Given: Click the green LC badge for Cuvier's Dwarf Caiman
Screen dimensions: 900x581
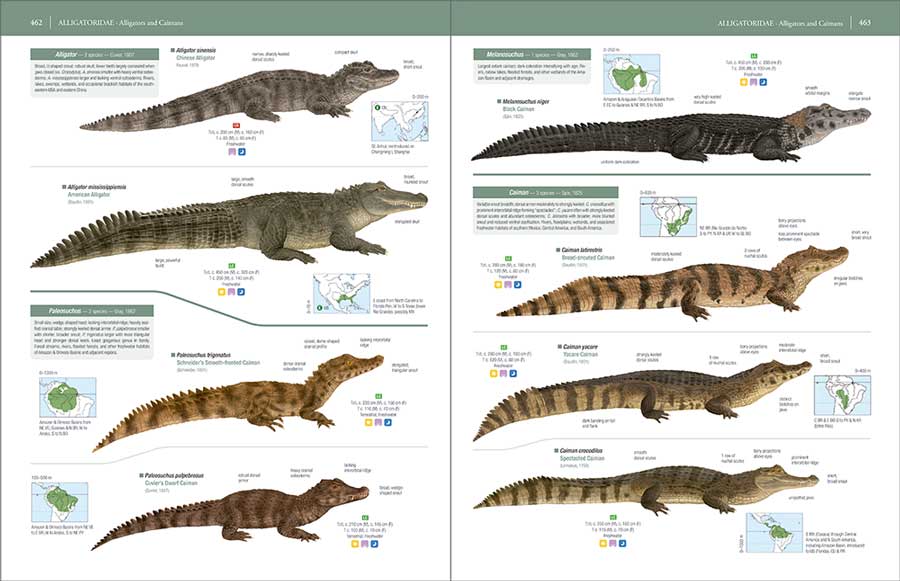Looking at the screenshot, I should click(x=364, y=518).
